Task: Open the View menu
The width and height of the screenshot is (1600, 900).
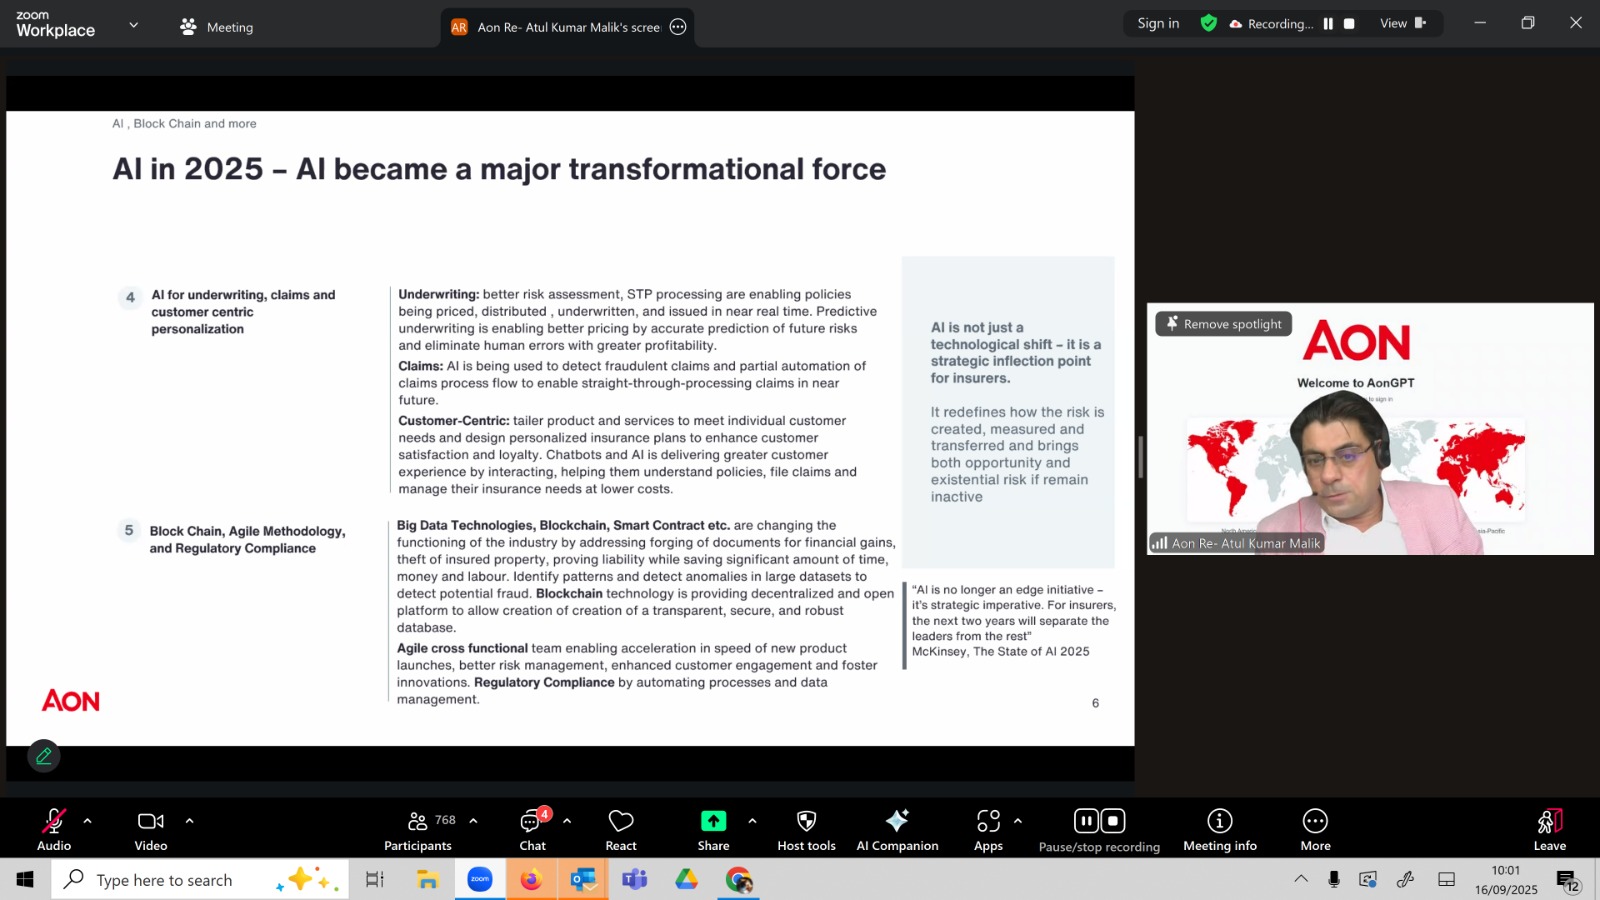Action: click(x=1402, y=23)
